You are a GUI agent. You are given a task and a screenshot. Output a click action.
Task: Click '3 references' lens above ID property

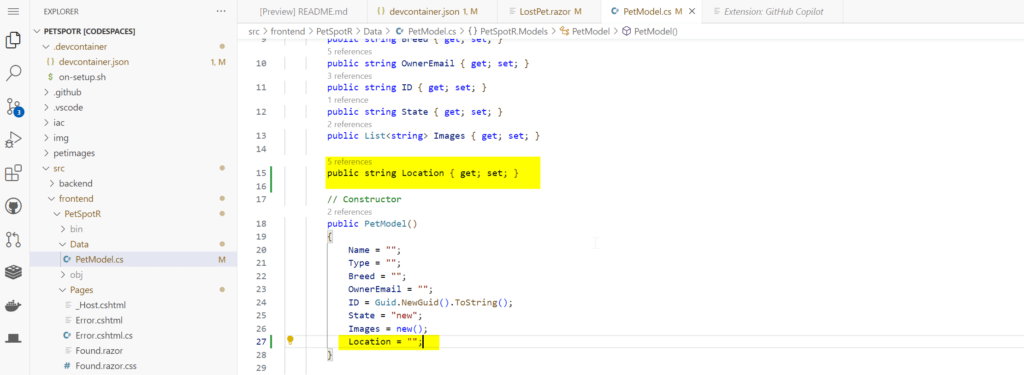[349, 76]
